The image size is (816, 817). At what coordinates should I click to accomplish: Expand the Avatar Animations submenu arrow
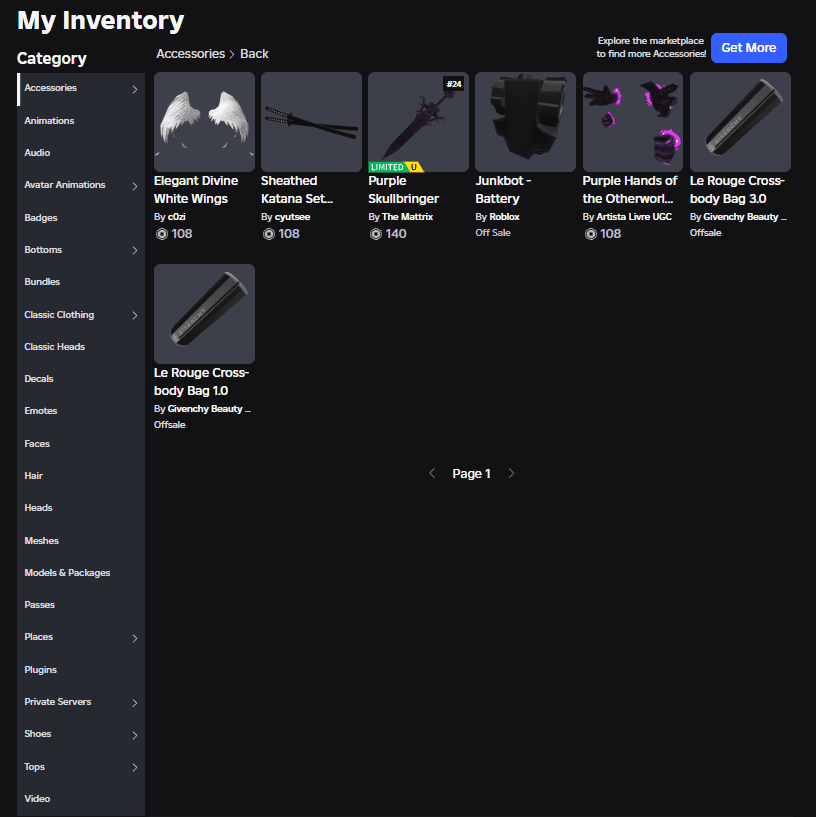coord(135,186)
